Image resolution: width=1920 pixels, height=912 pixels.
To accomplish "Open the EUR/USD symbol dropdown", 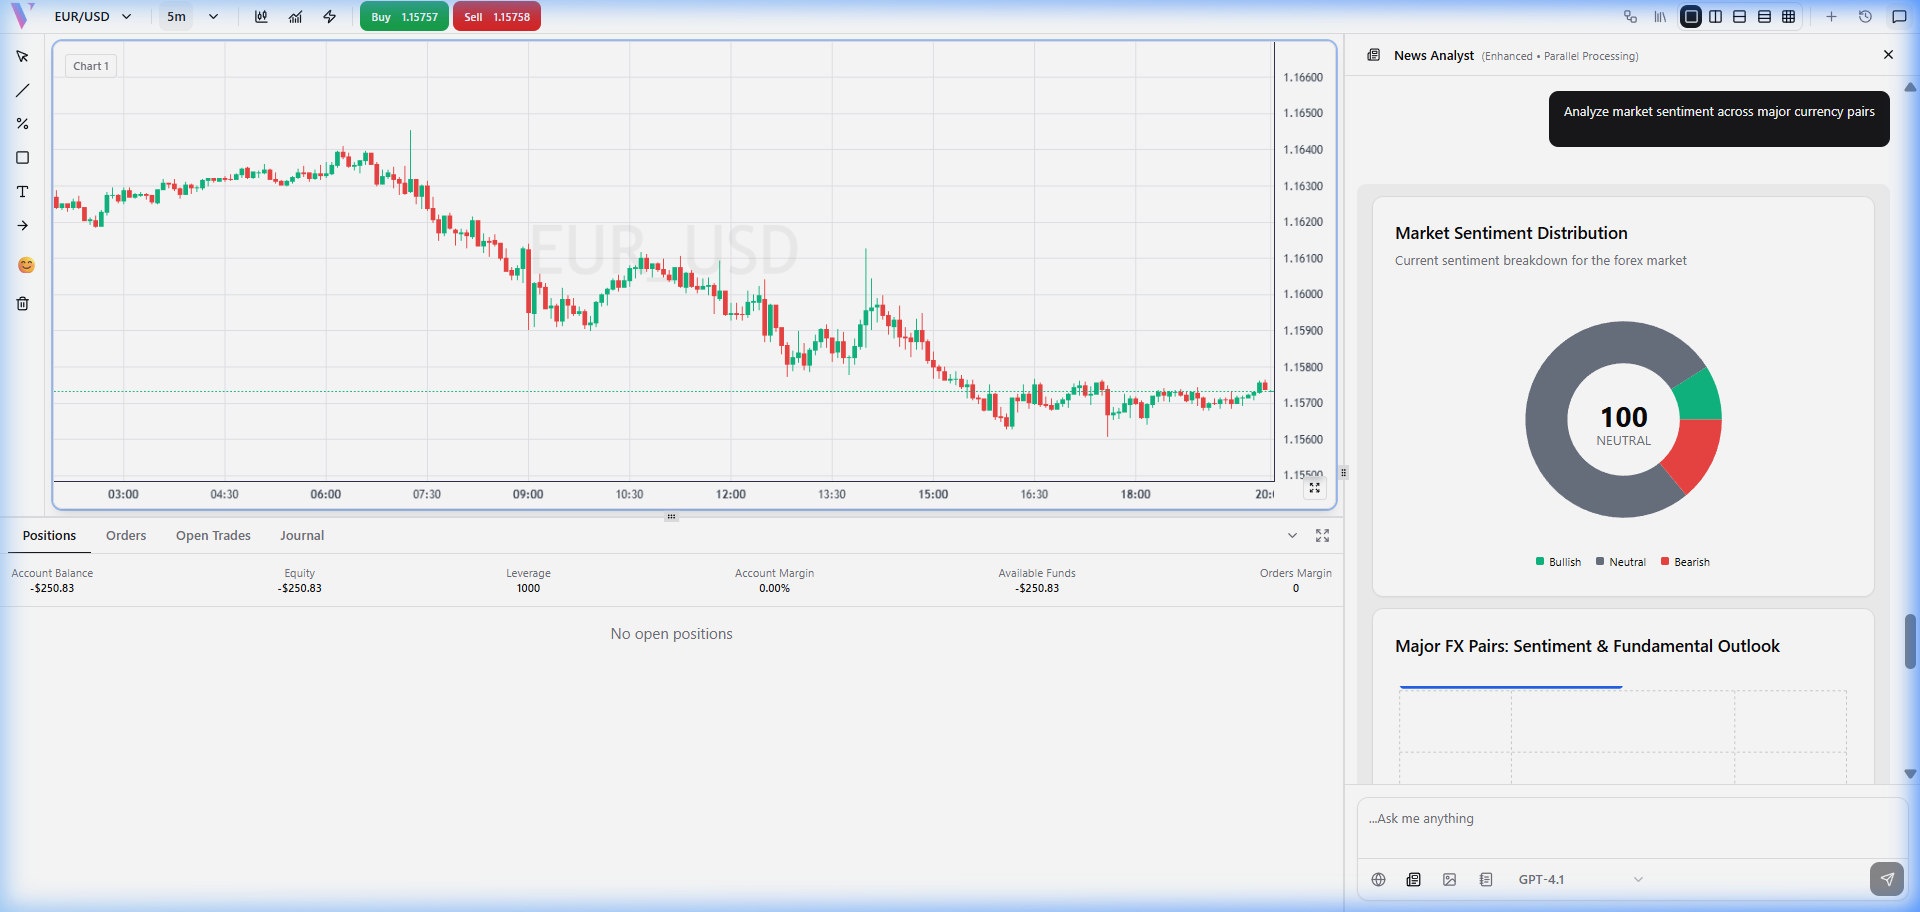I will click(x=93, y=17).
